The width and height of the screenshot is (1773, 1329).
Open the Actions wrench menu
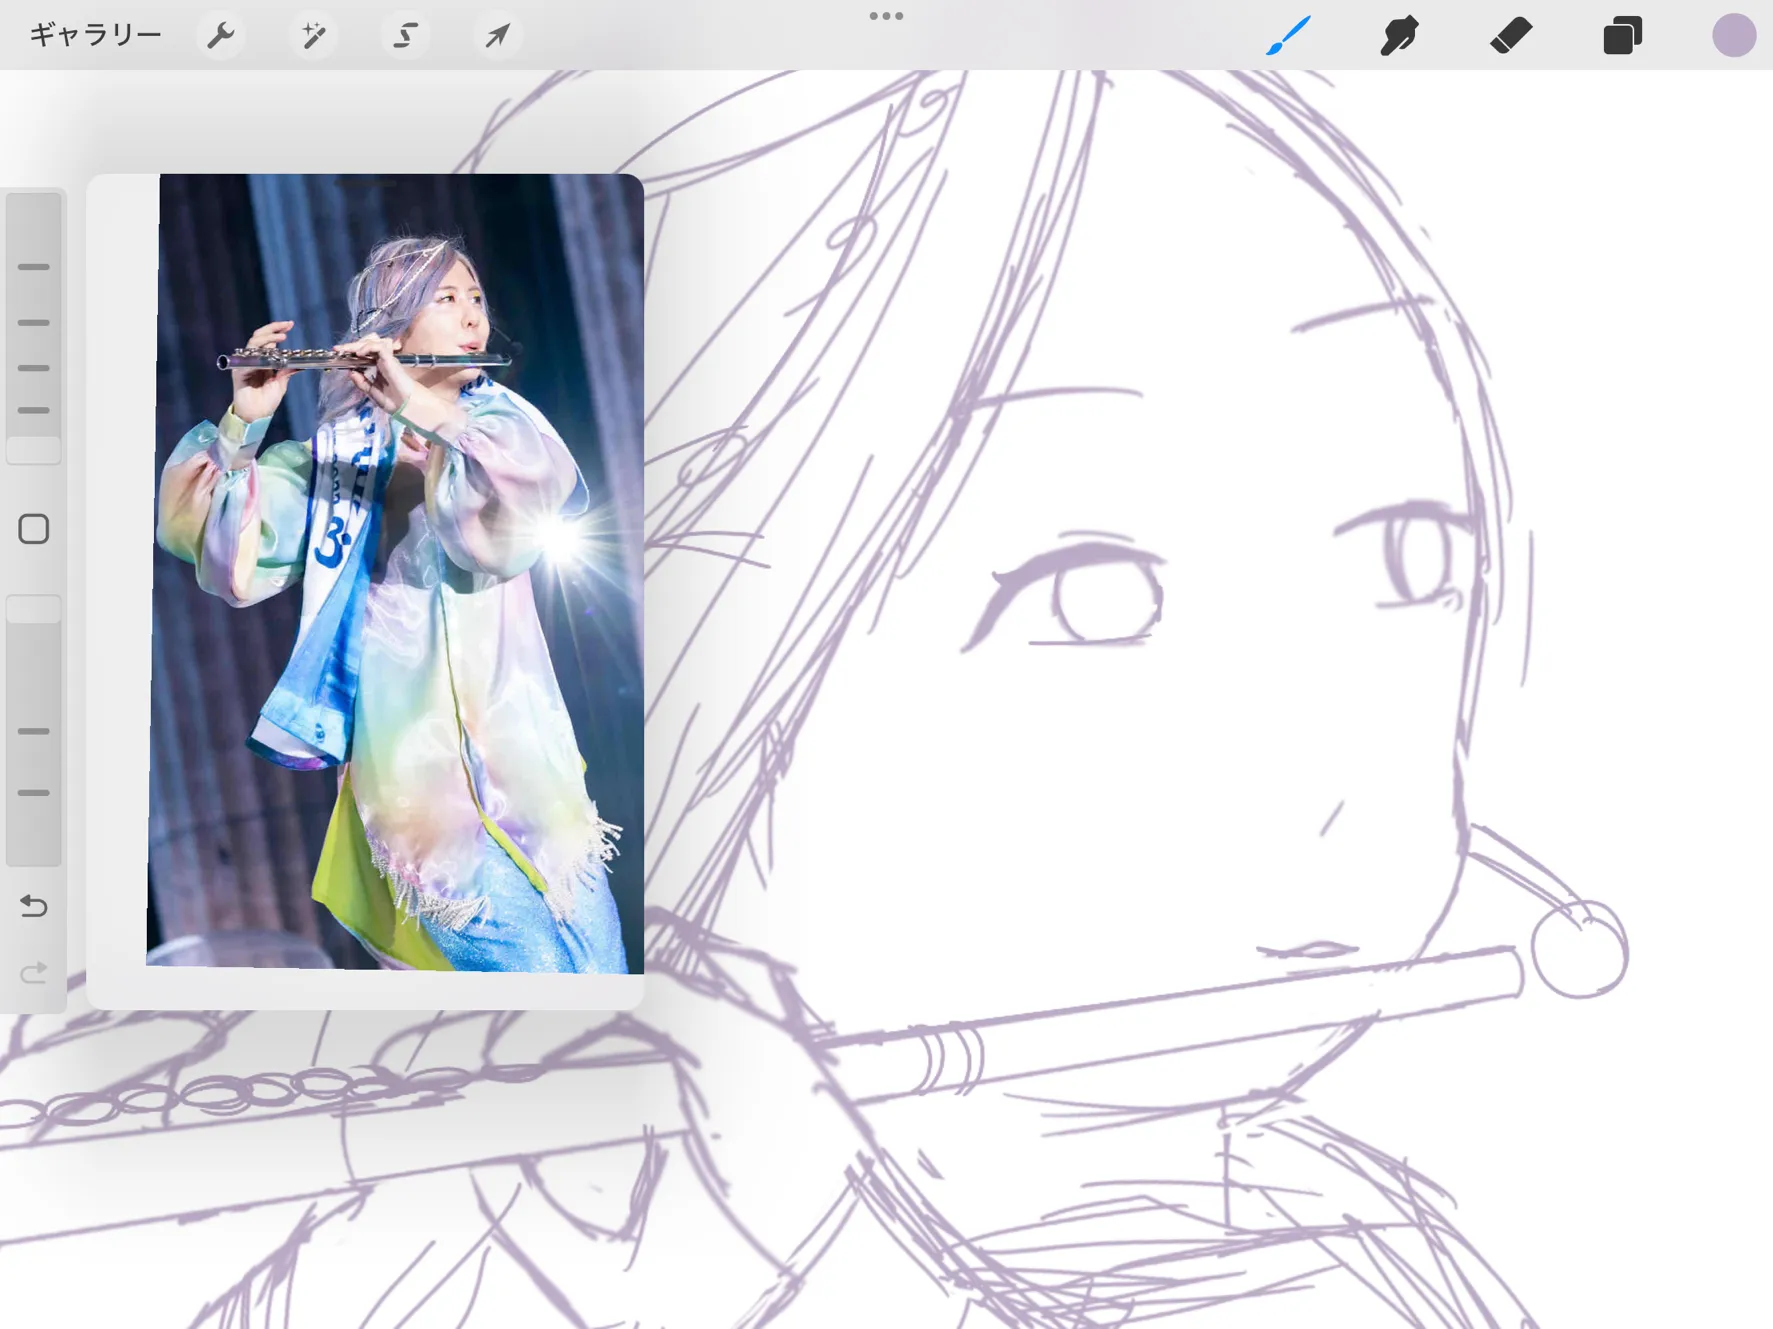coord(220,35)
